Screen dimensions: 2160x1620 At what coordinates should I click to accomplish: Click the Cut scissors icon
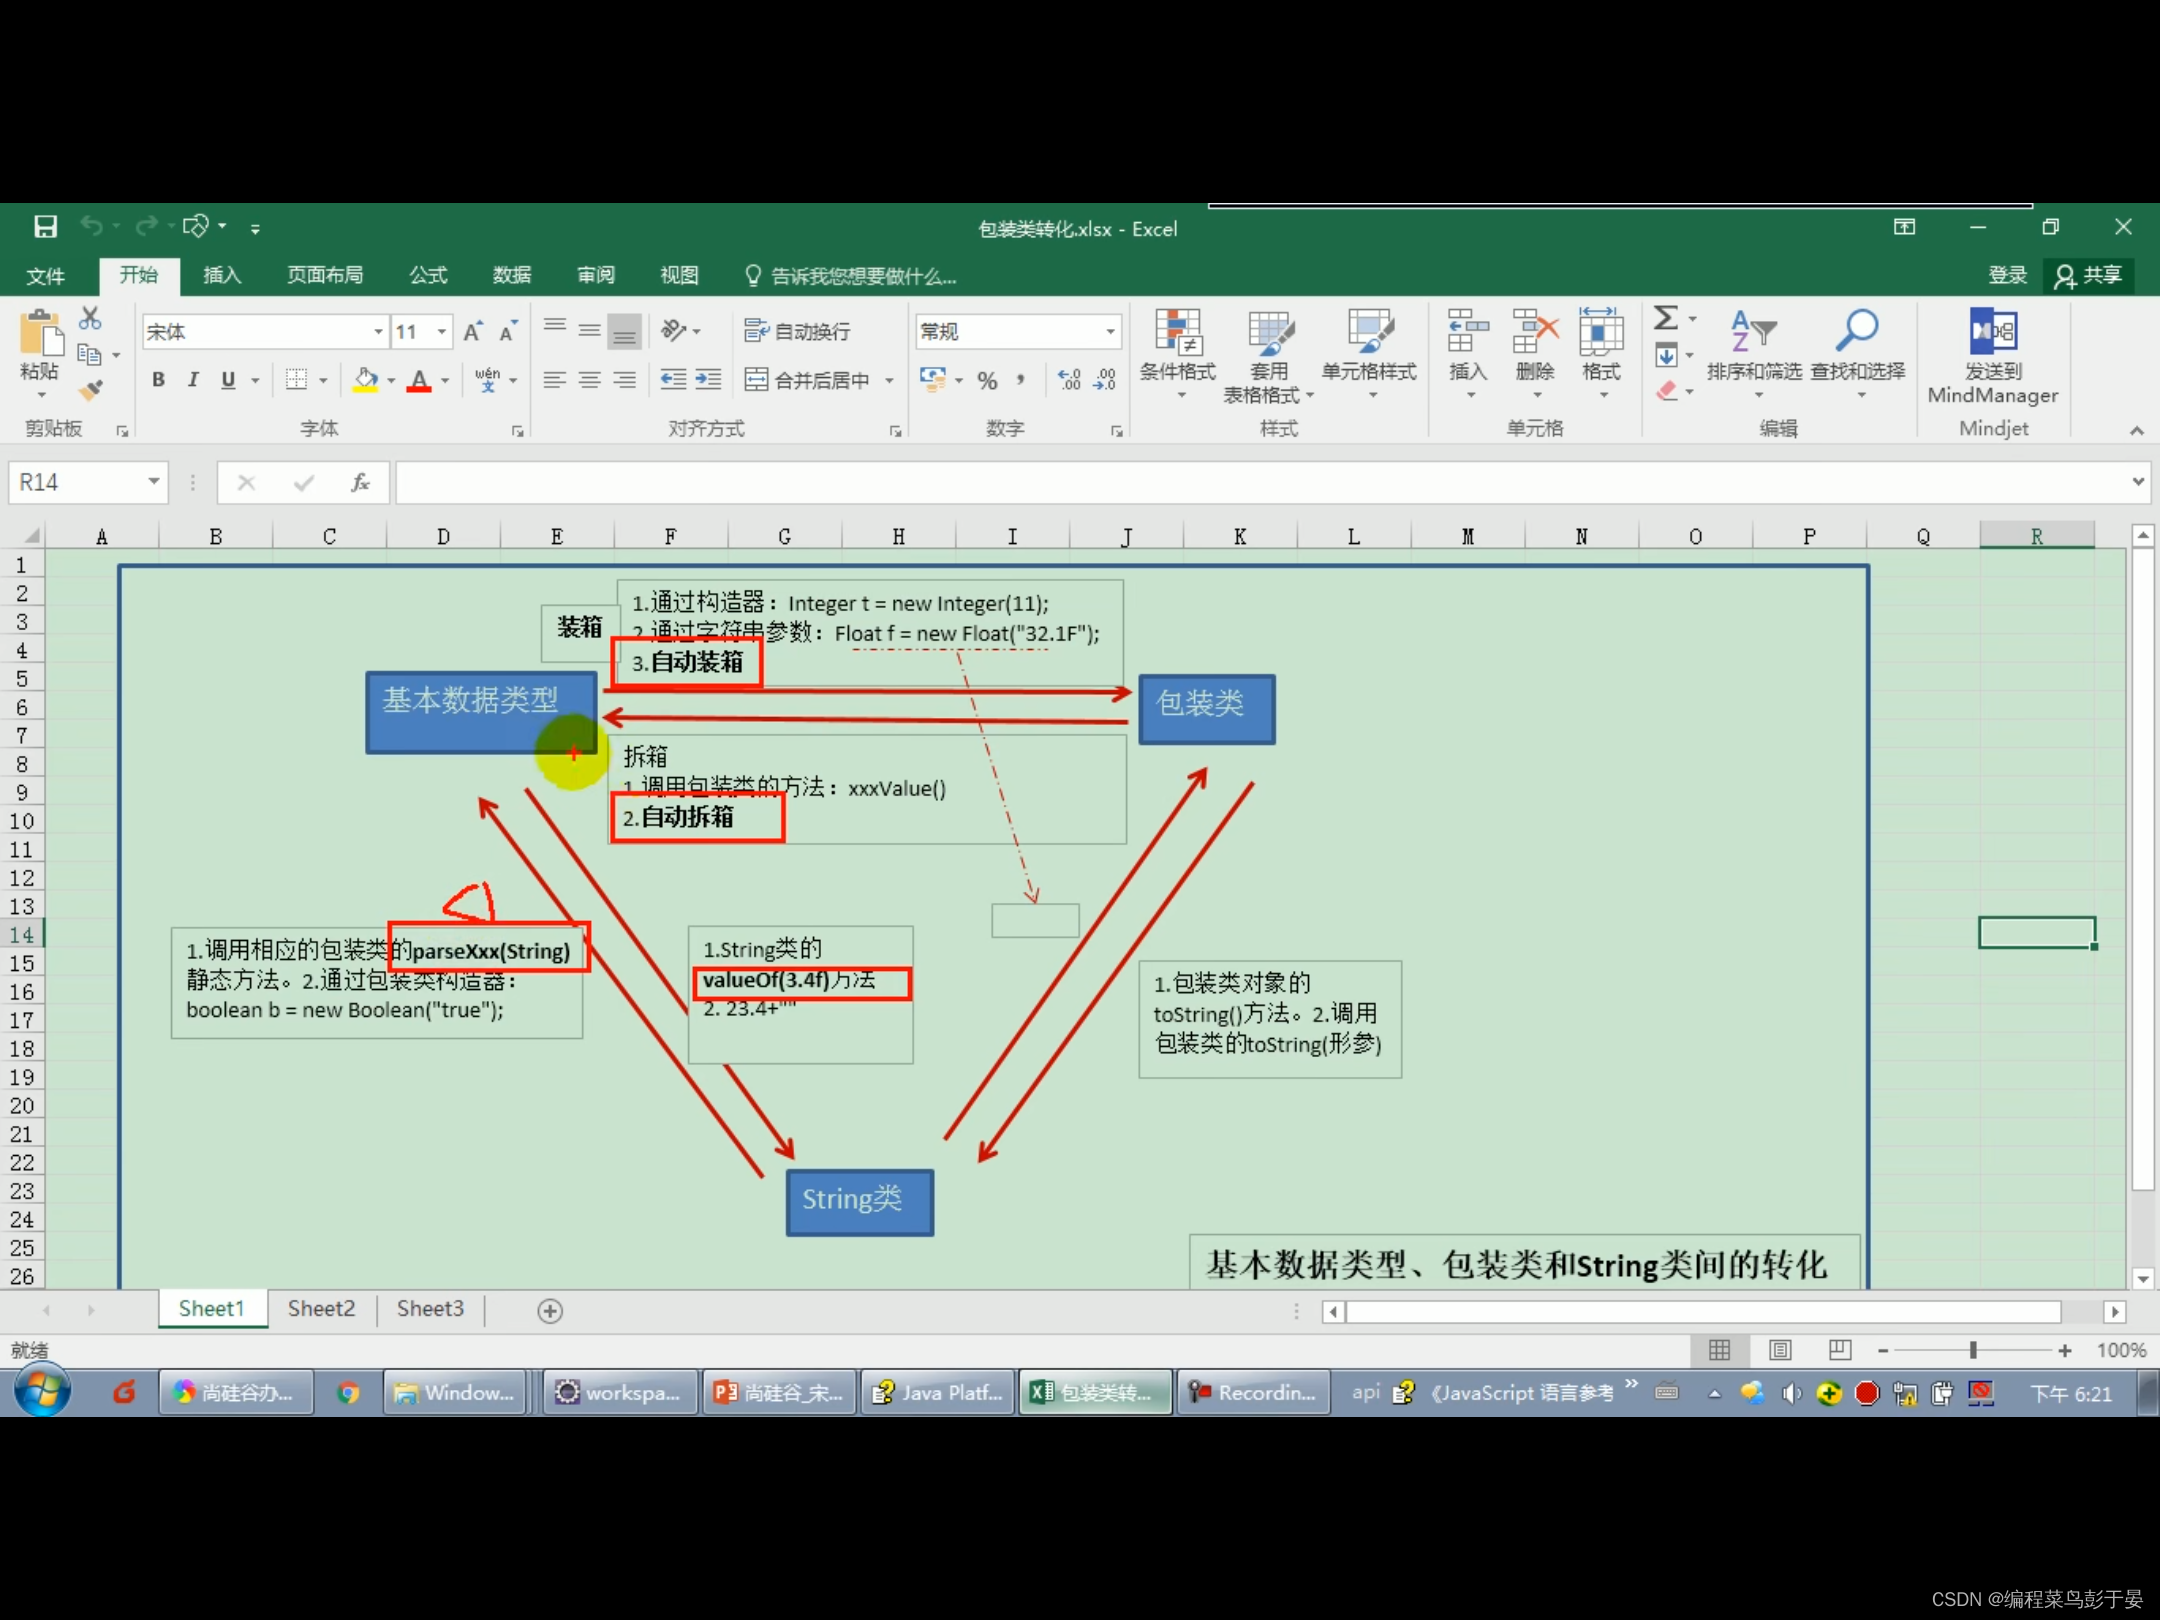[90, 319]
